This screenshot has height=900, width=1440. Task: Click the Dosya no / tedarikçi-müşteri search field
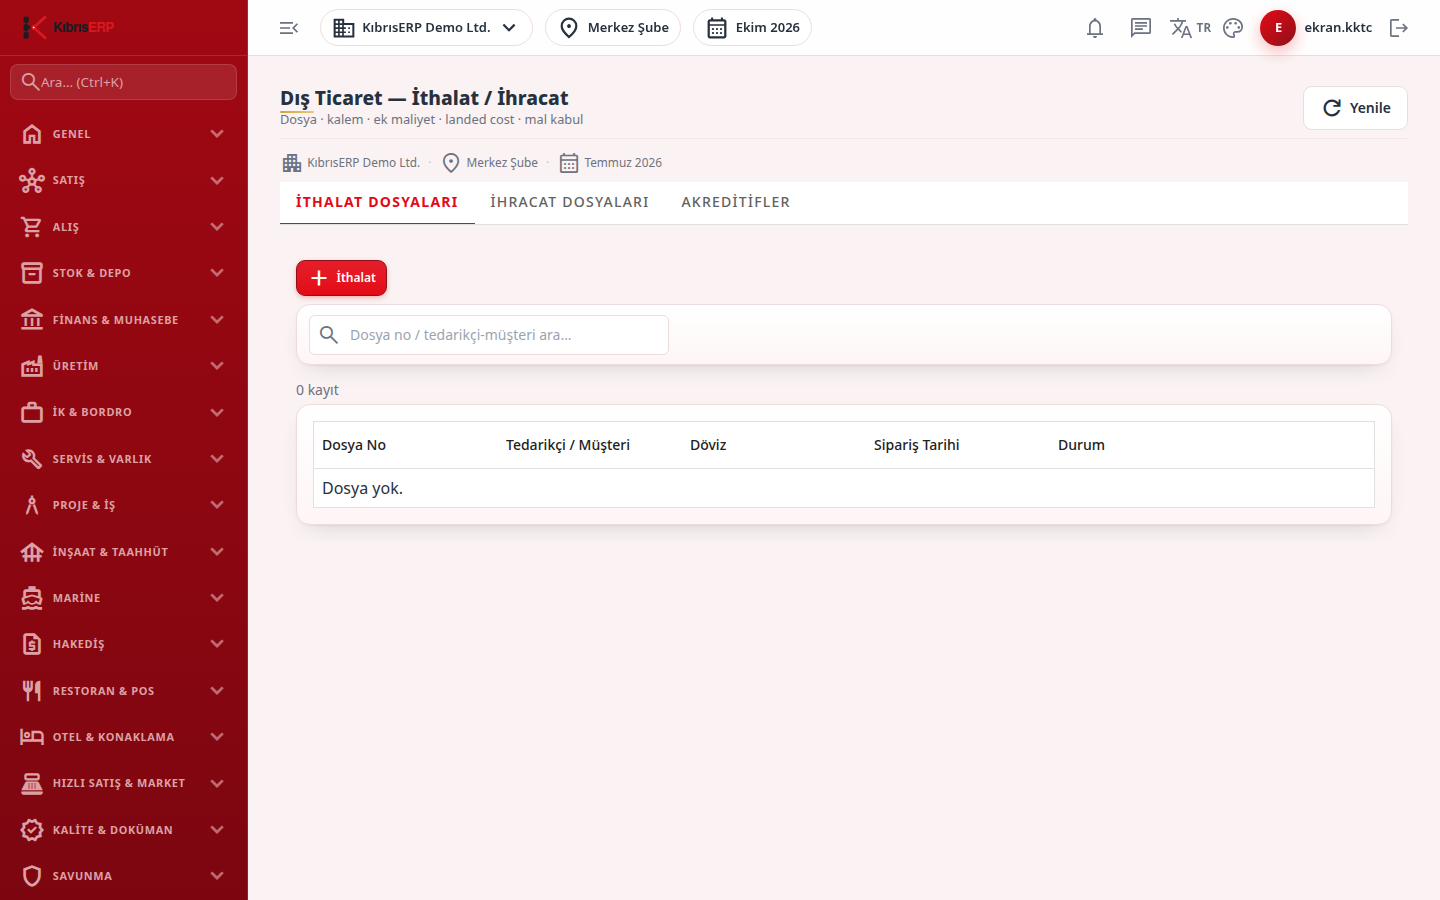(x=489, y=335)
